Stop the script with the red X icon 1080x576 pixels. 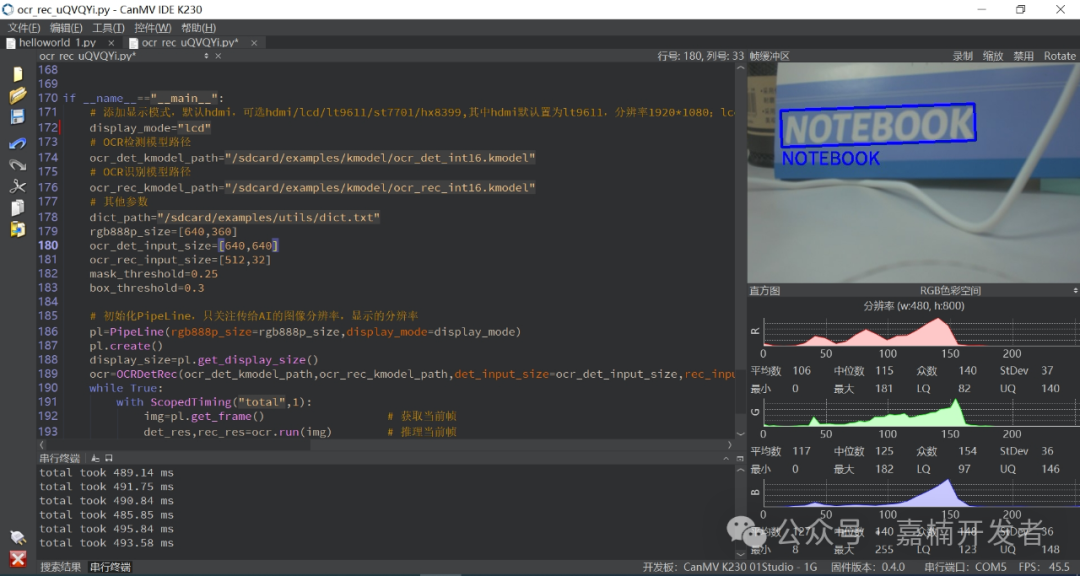tap(17, 558)
